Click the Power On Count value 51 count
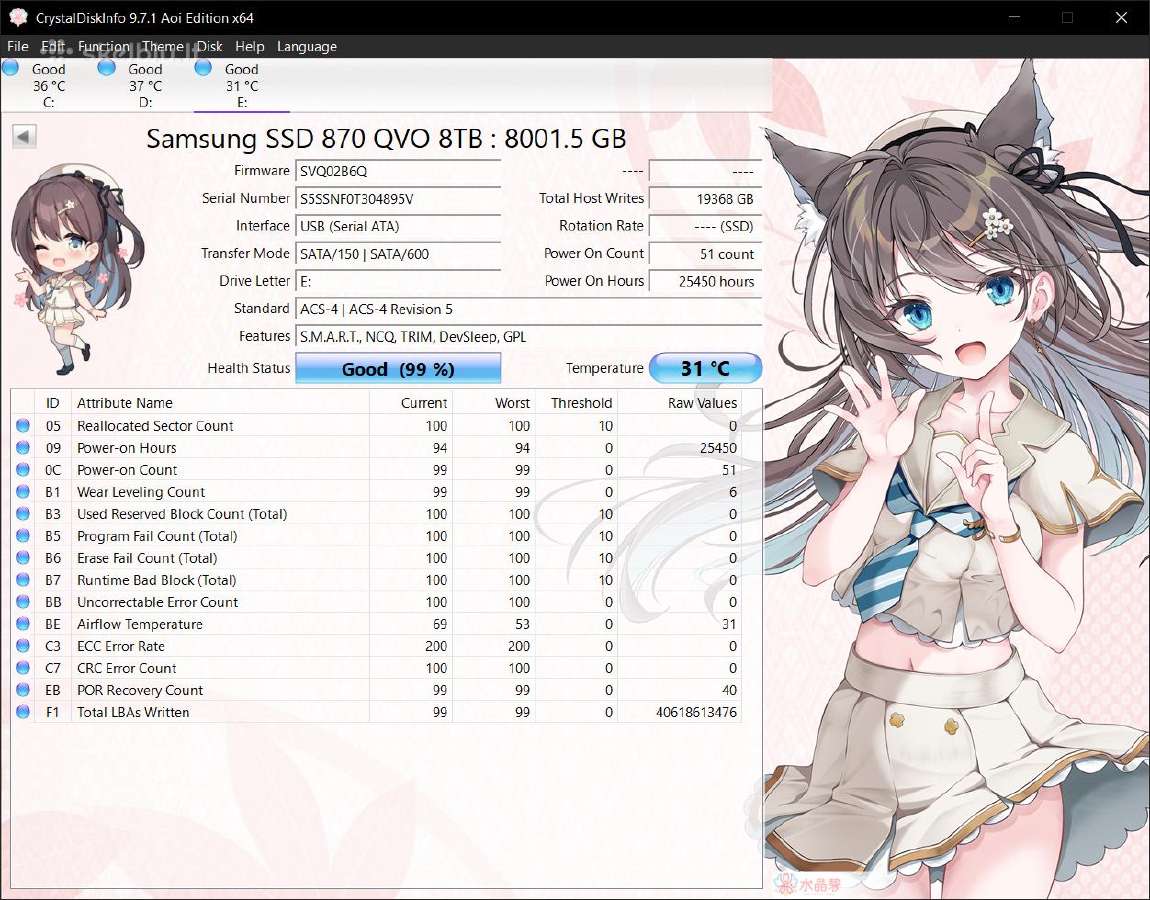 (x=706, y=254)
